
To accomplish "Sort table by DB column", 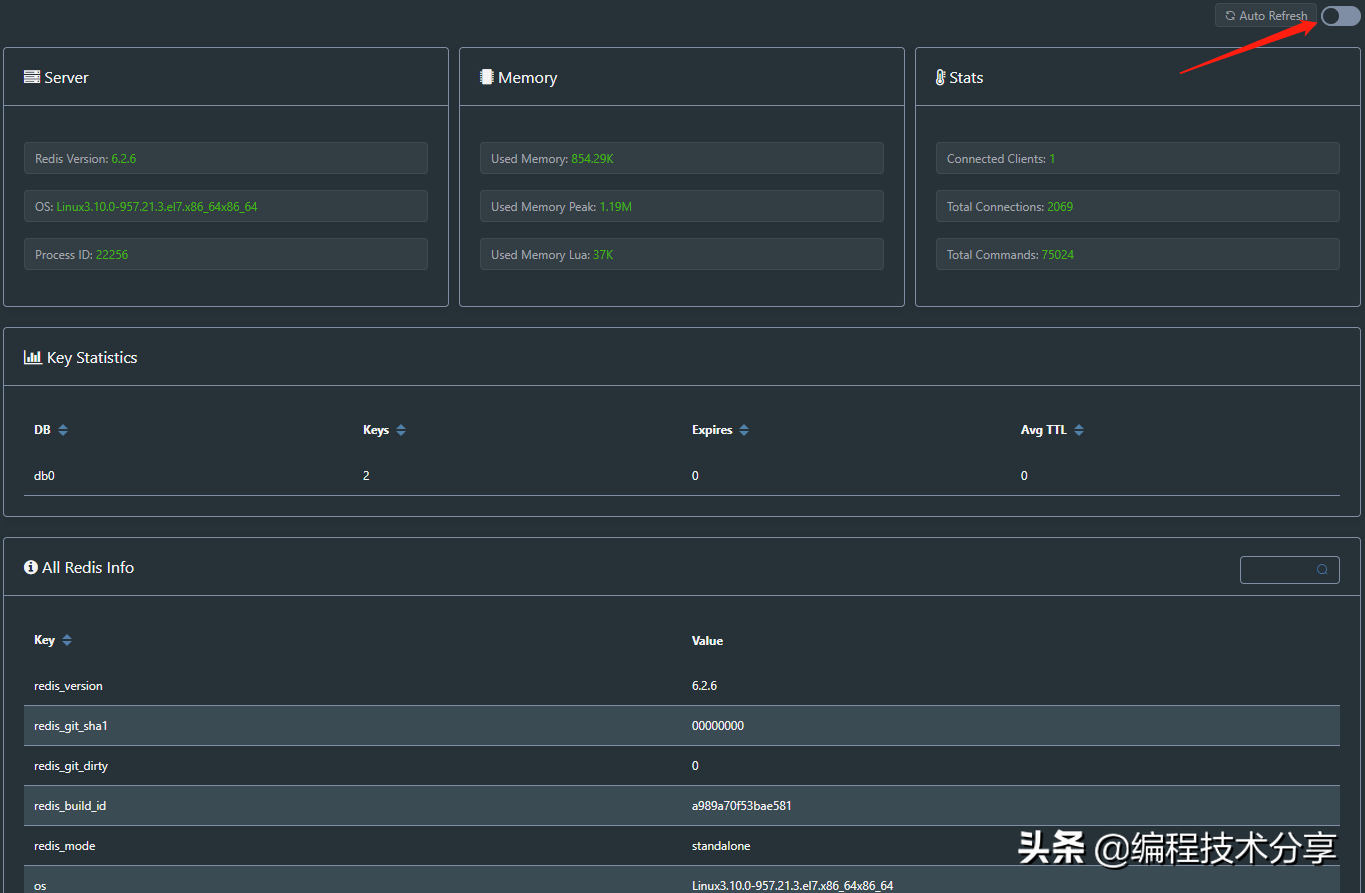I will pos(63,430).
